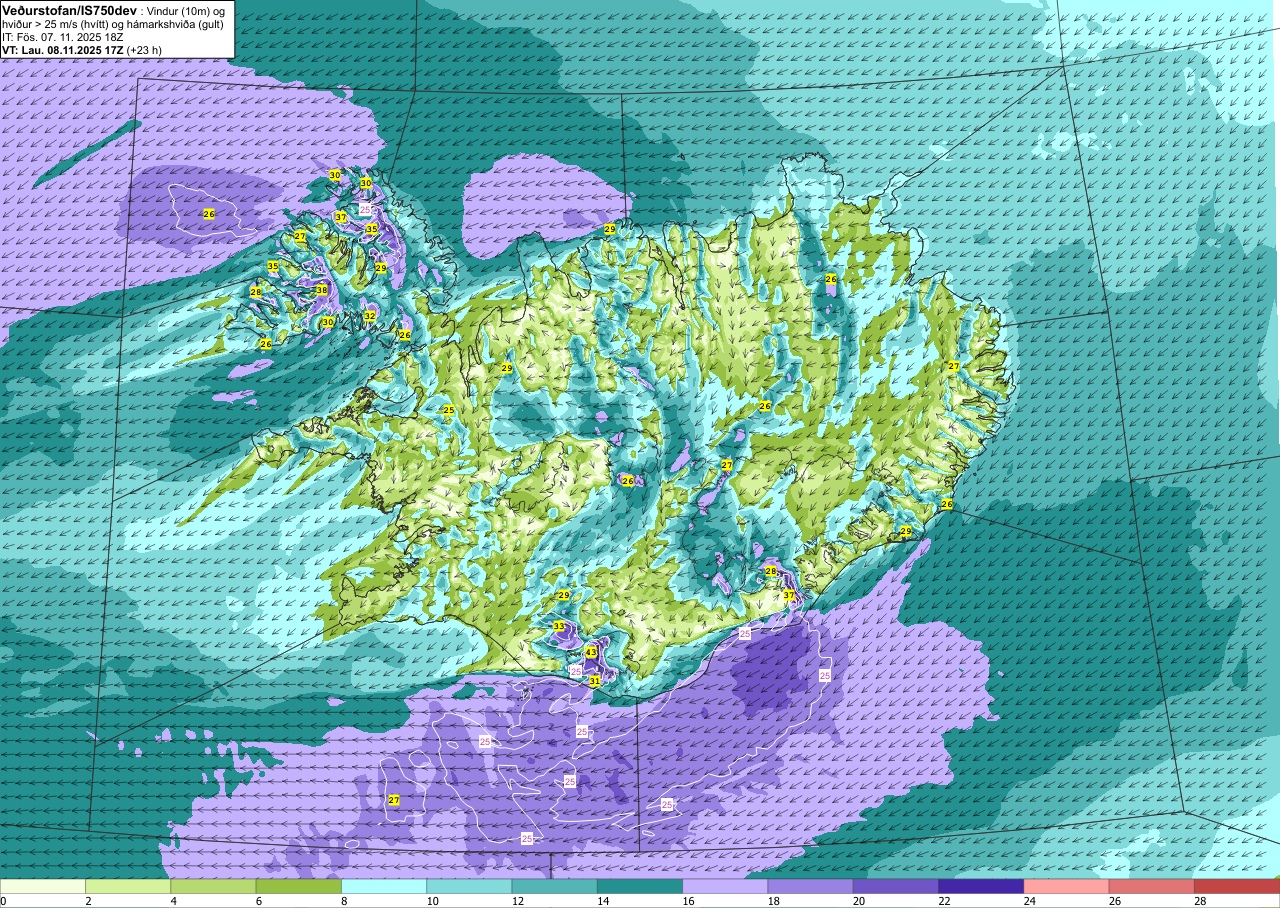Image resolution: width=1280 pixels, height=908 pixels.
Task: Click the 'IT: Fös. 07. 11. 2025 18Z' line
Action: [x=63, y=36]
